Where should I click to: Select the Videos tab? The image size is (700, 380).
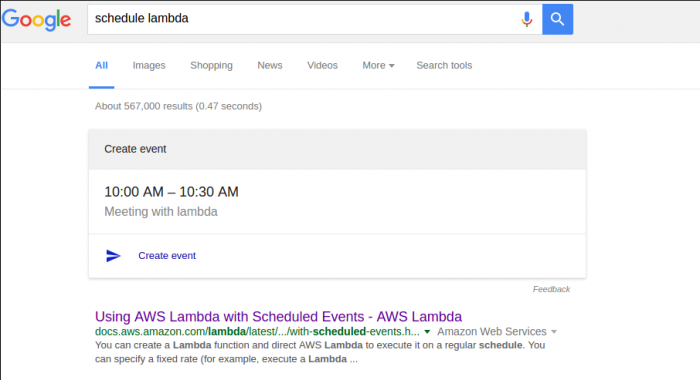[x=322, y=65]
